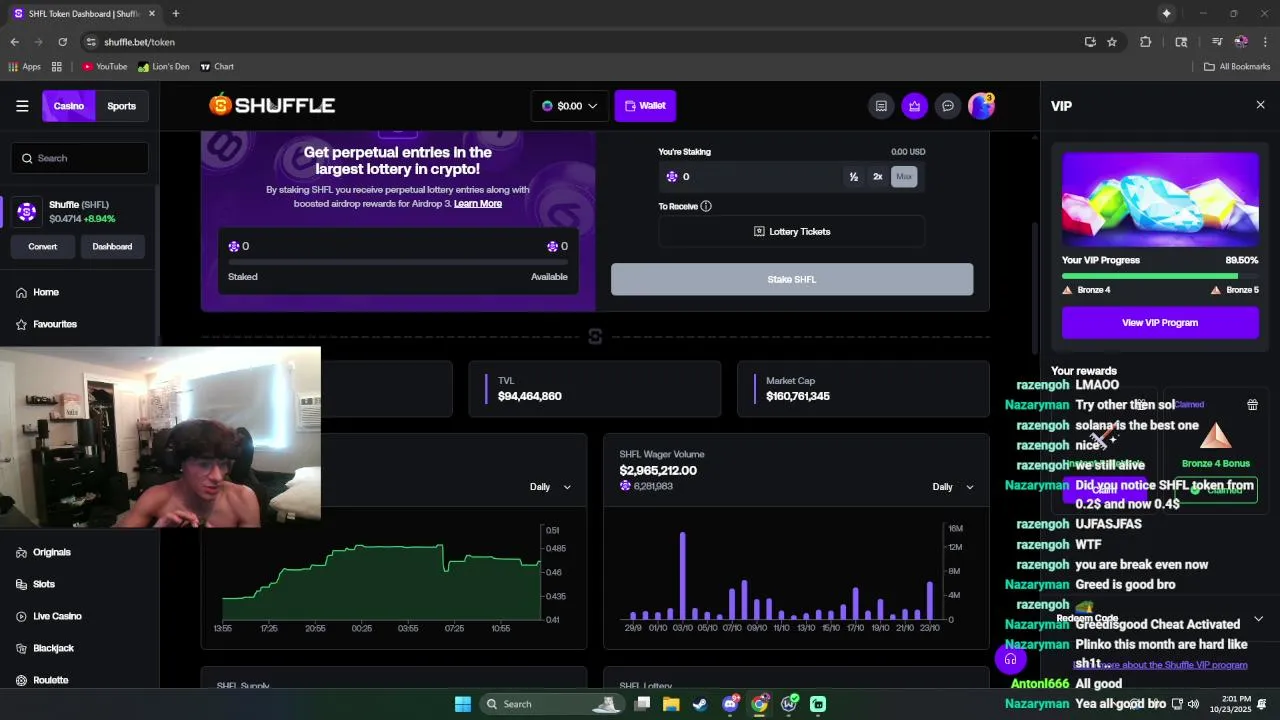
Task: Open the chat bubble icon
Action: click(948, 106)
